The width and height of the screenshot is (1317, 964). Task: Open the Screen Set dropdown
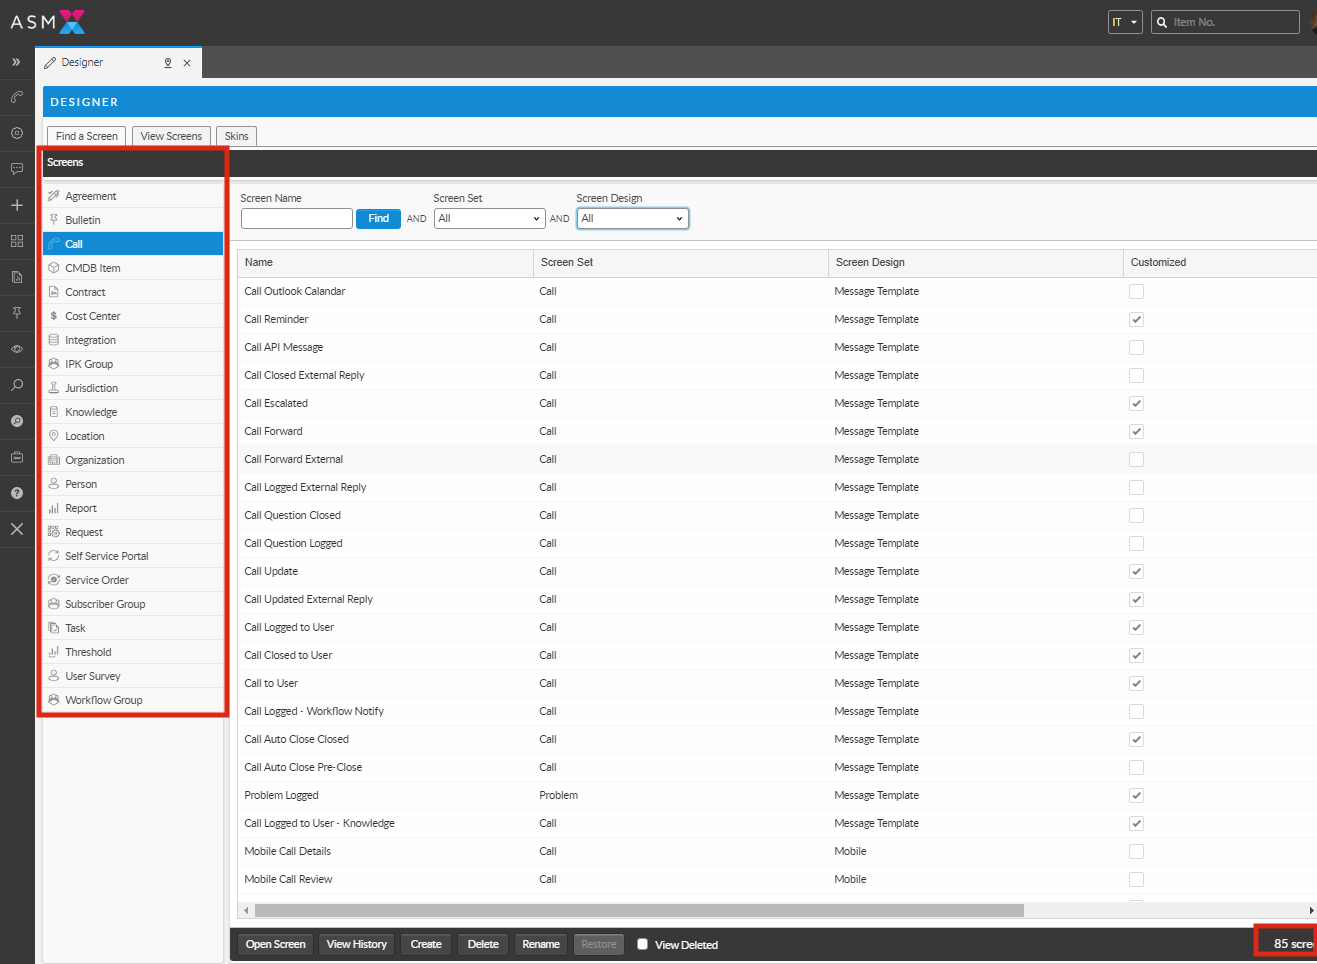tap(489, 219)
